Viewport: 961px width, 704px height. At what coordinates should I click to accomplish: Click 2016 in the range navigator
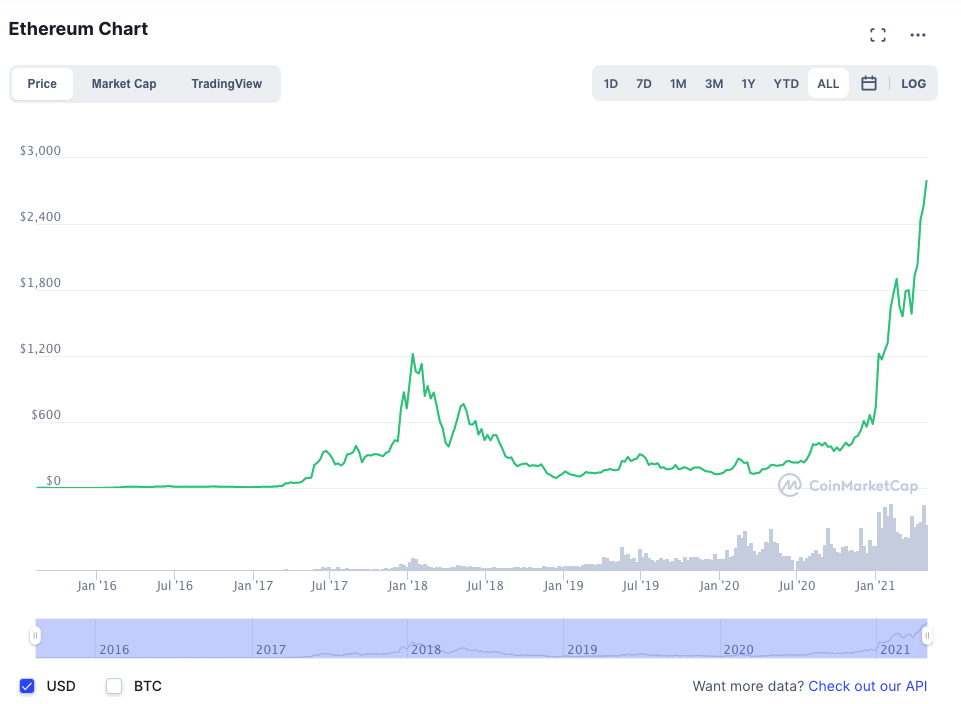point(114,649)
